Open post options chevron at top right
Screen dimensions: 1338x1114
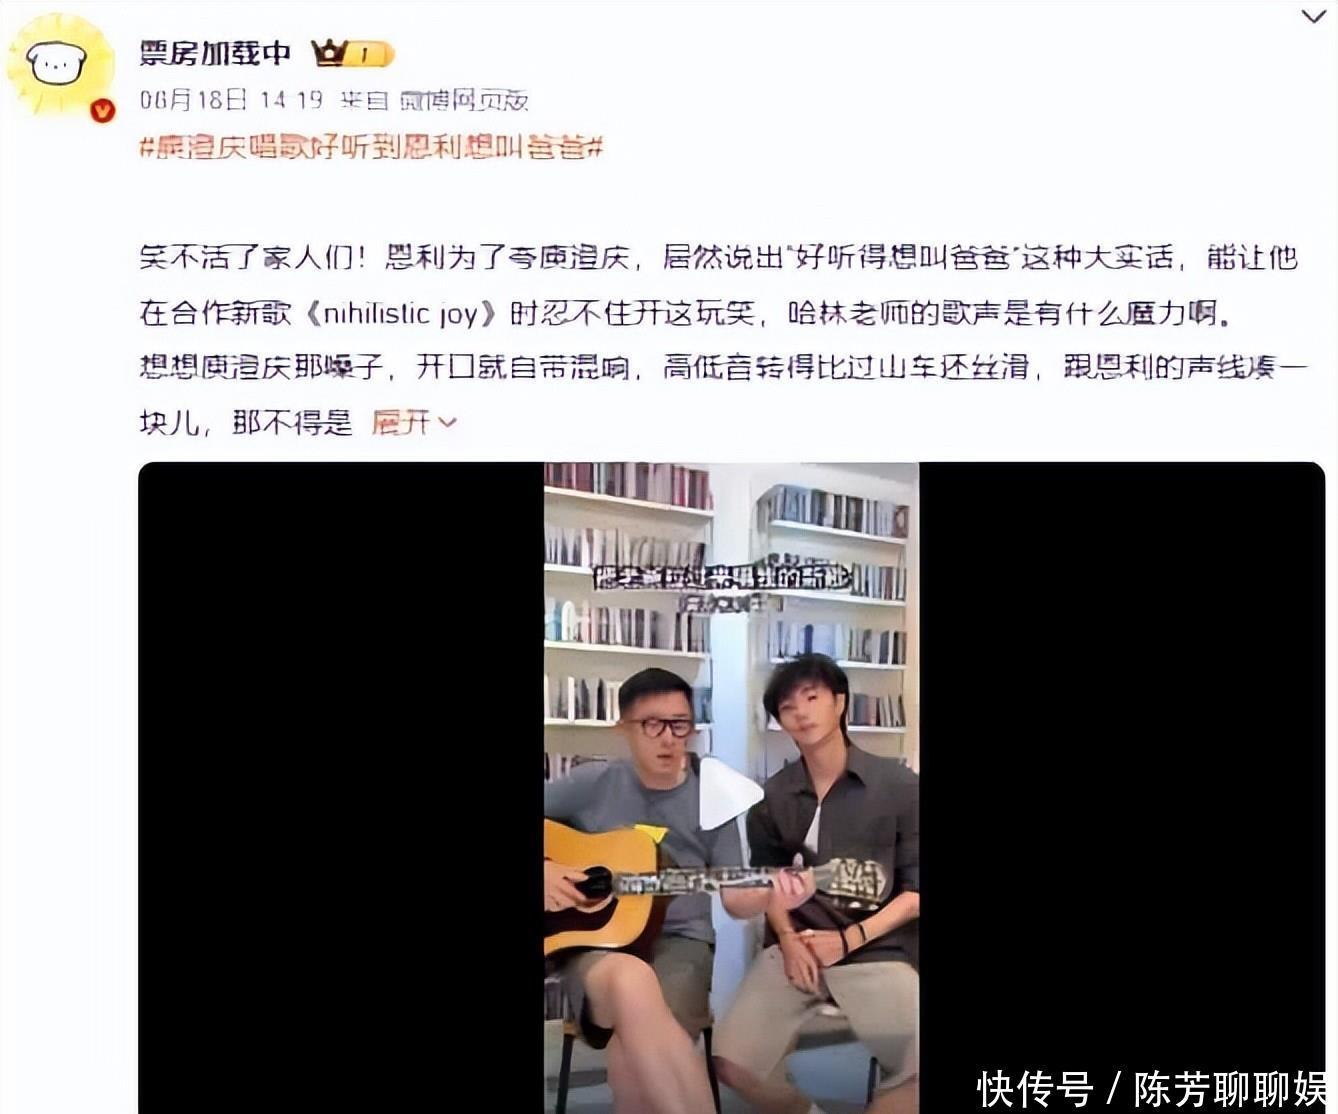(x=1314, y=17)
